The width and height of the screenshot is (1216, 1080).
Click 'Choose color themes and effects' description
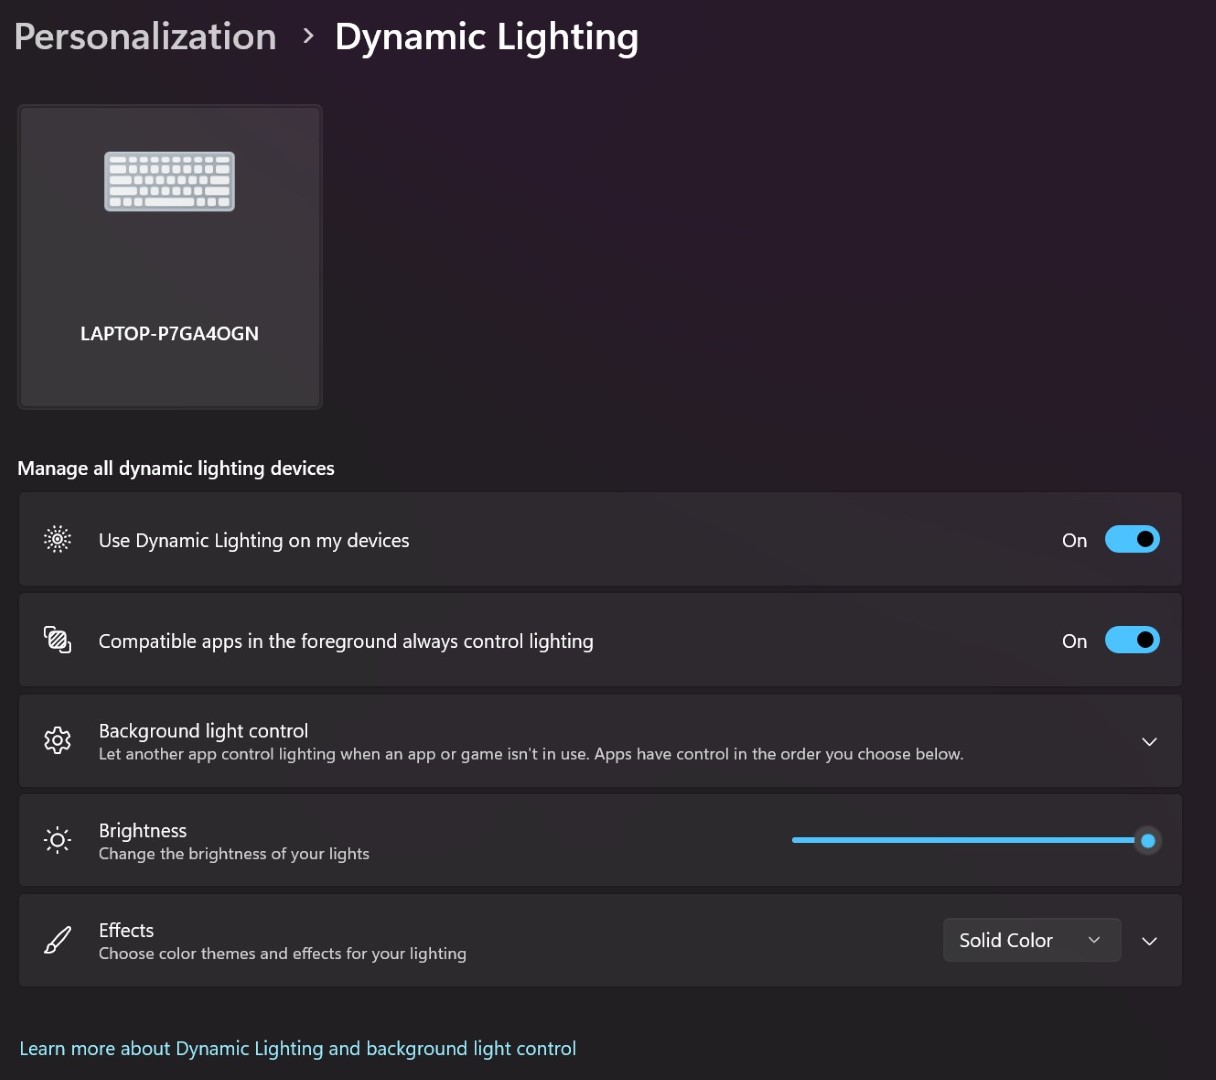pyautogui.click(x=283, y=954)
